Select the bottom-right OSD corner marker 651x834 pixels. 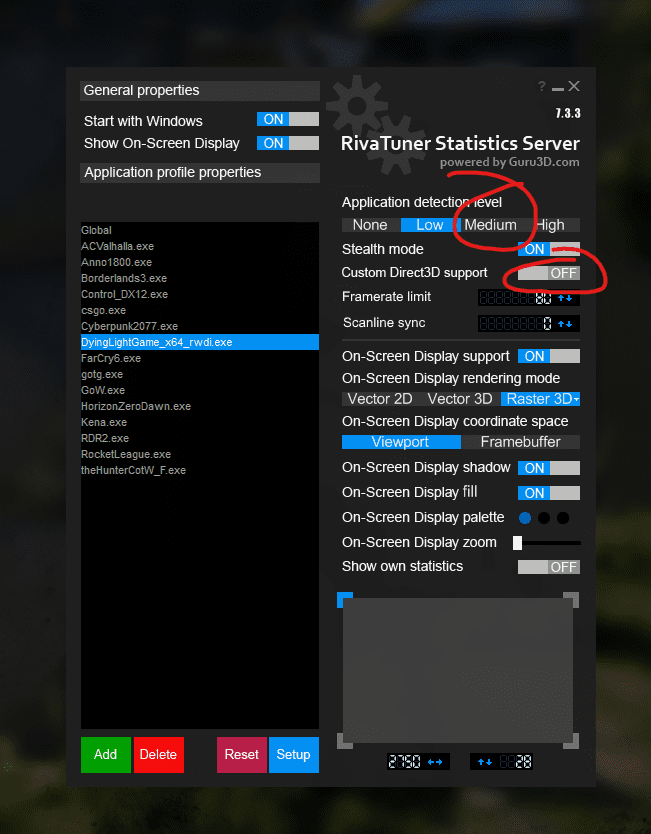pyautogui.click(x=571, y=741)
